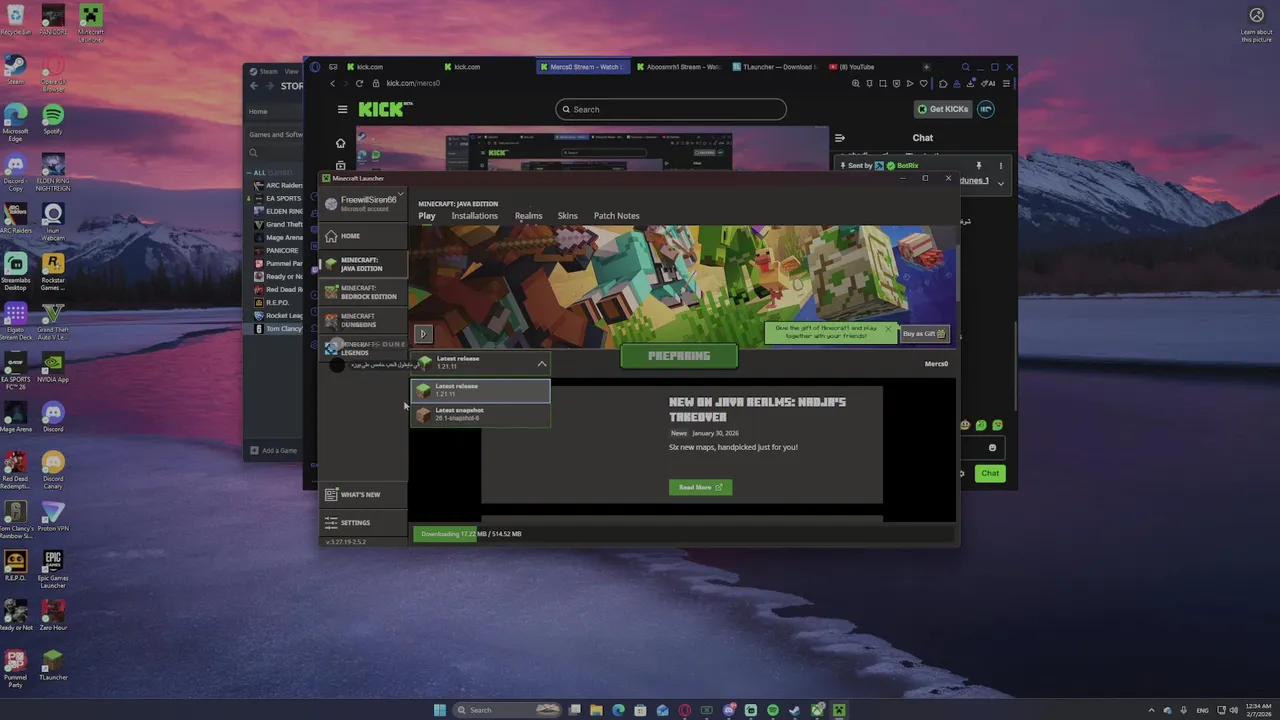Select Minecraft: Bedrock Edition in sidebar
Image resolution: width=1280 pixels, height=720 pixels.
point(362,292)
